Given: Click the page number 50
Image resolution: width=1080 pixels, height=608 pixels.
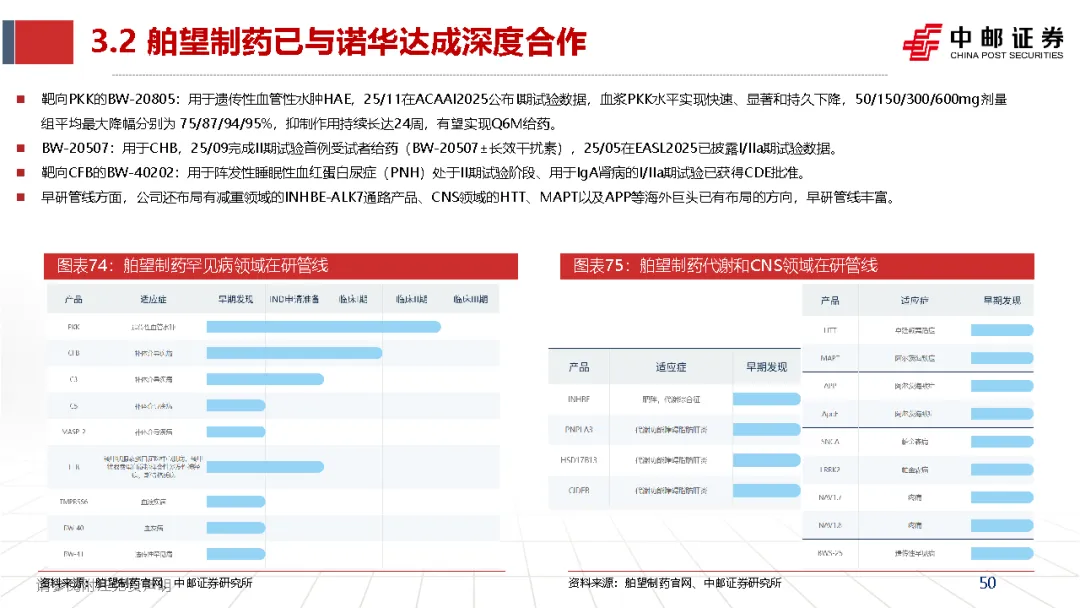Looking at the screenshot, I should click(x=987, y=583).
